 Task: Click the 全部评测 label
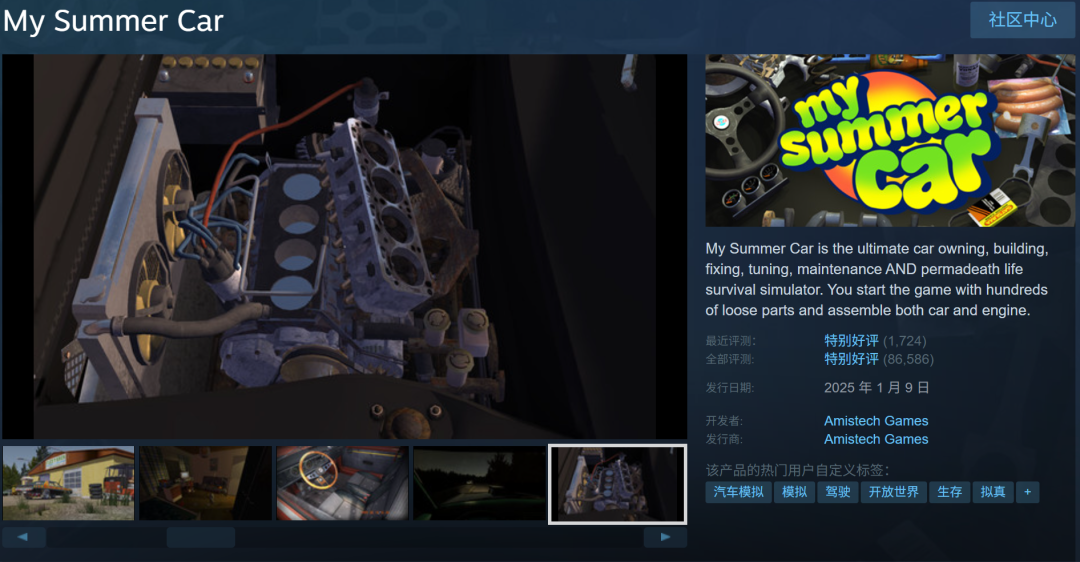click(730, 360)
